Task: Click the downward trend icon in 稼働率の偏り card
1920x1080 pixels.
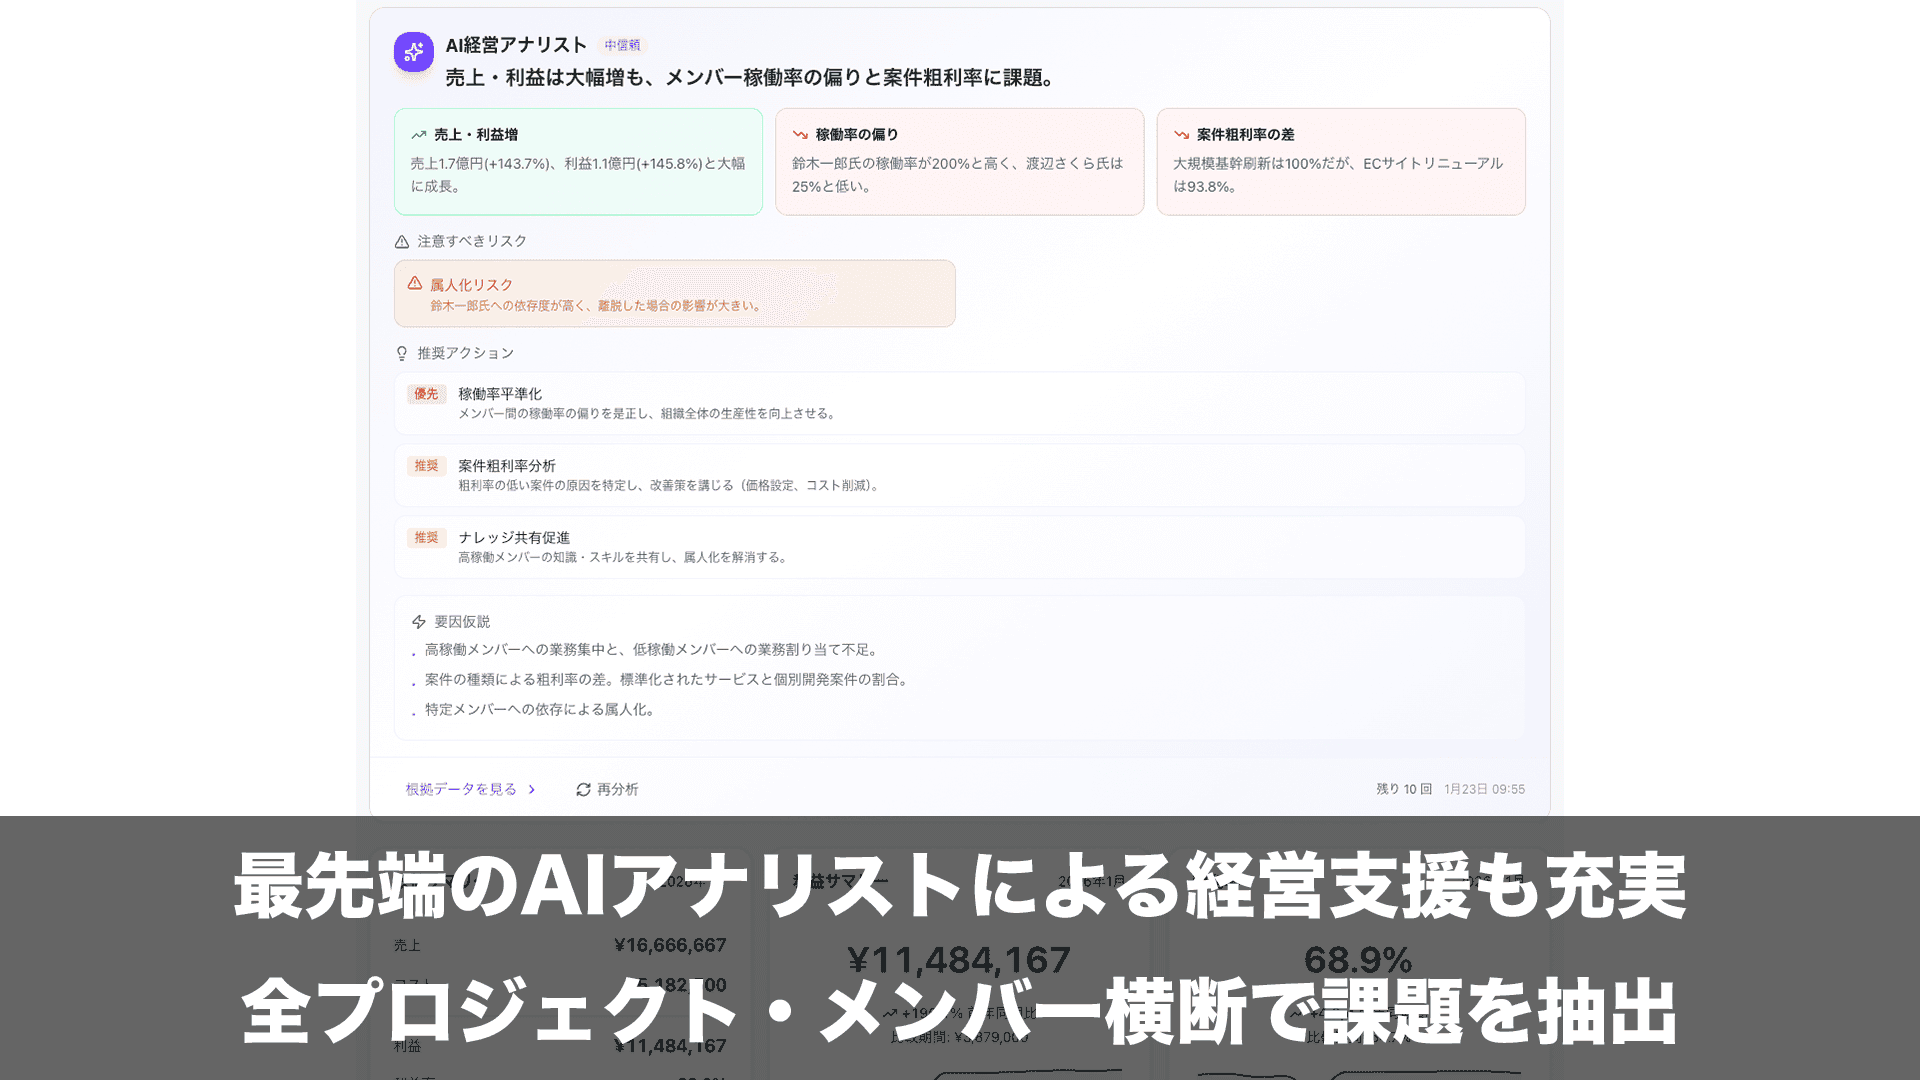Action: [799, 133]
